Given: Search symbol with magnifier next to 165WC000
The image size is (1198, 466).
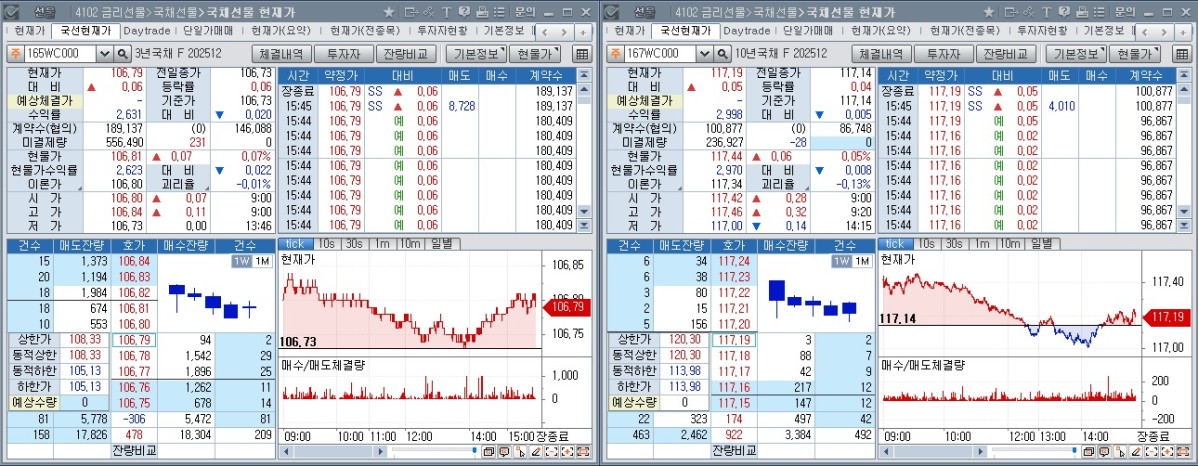Looking at the screenshot, I should tap(122, 54).
